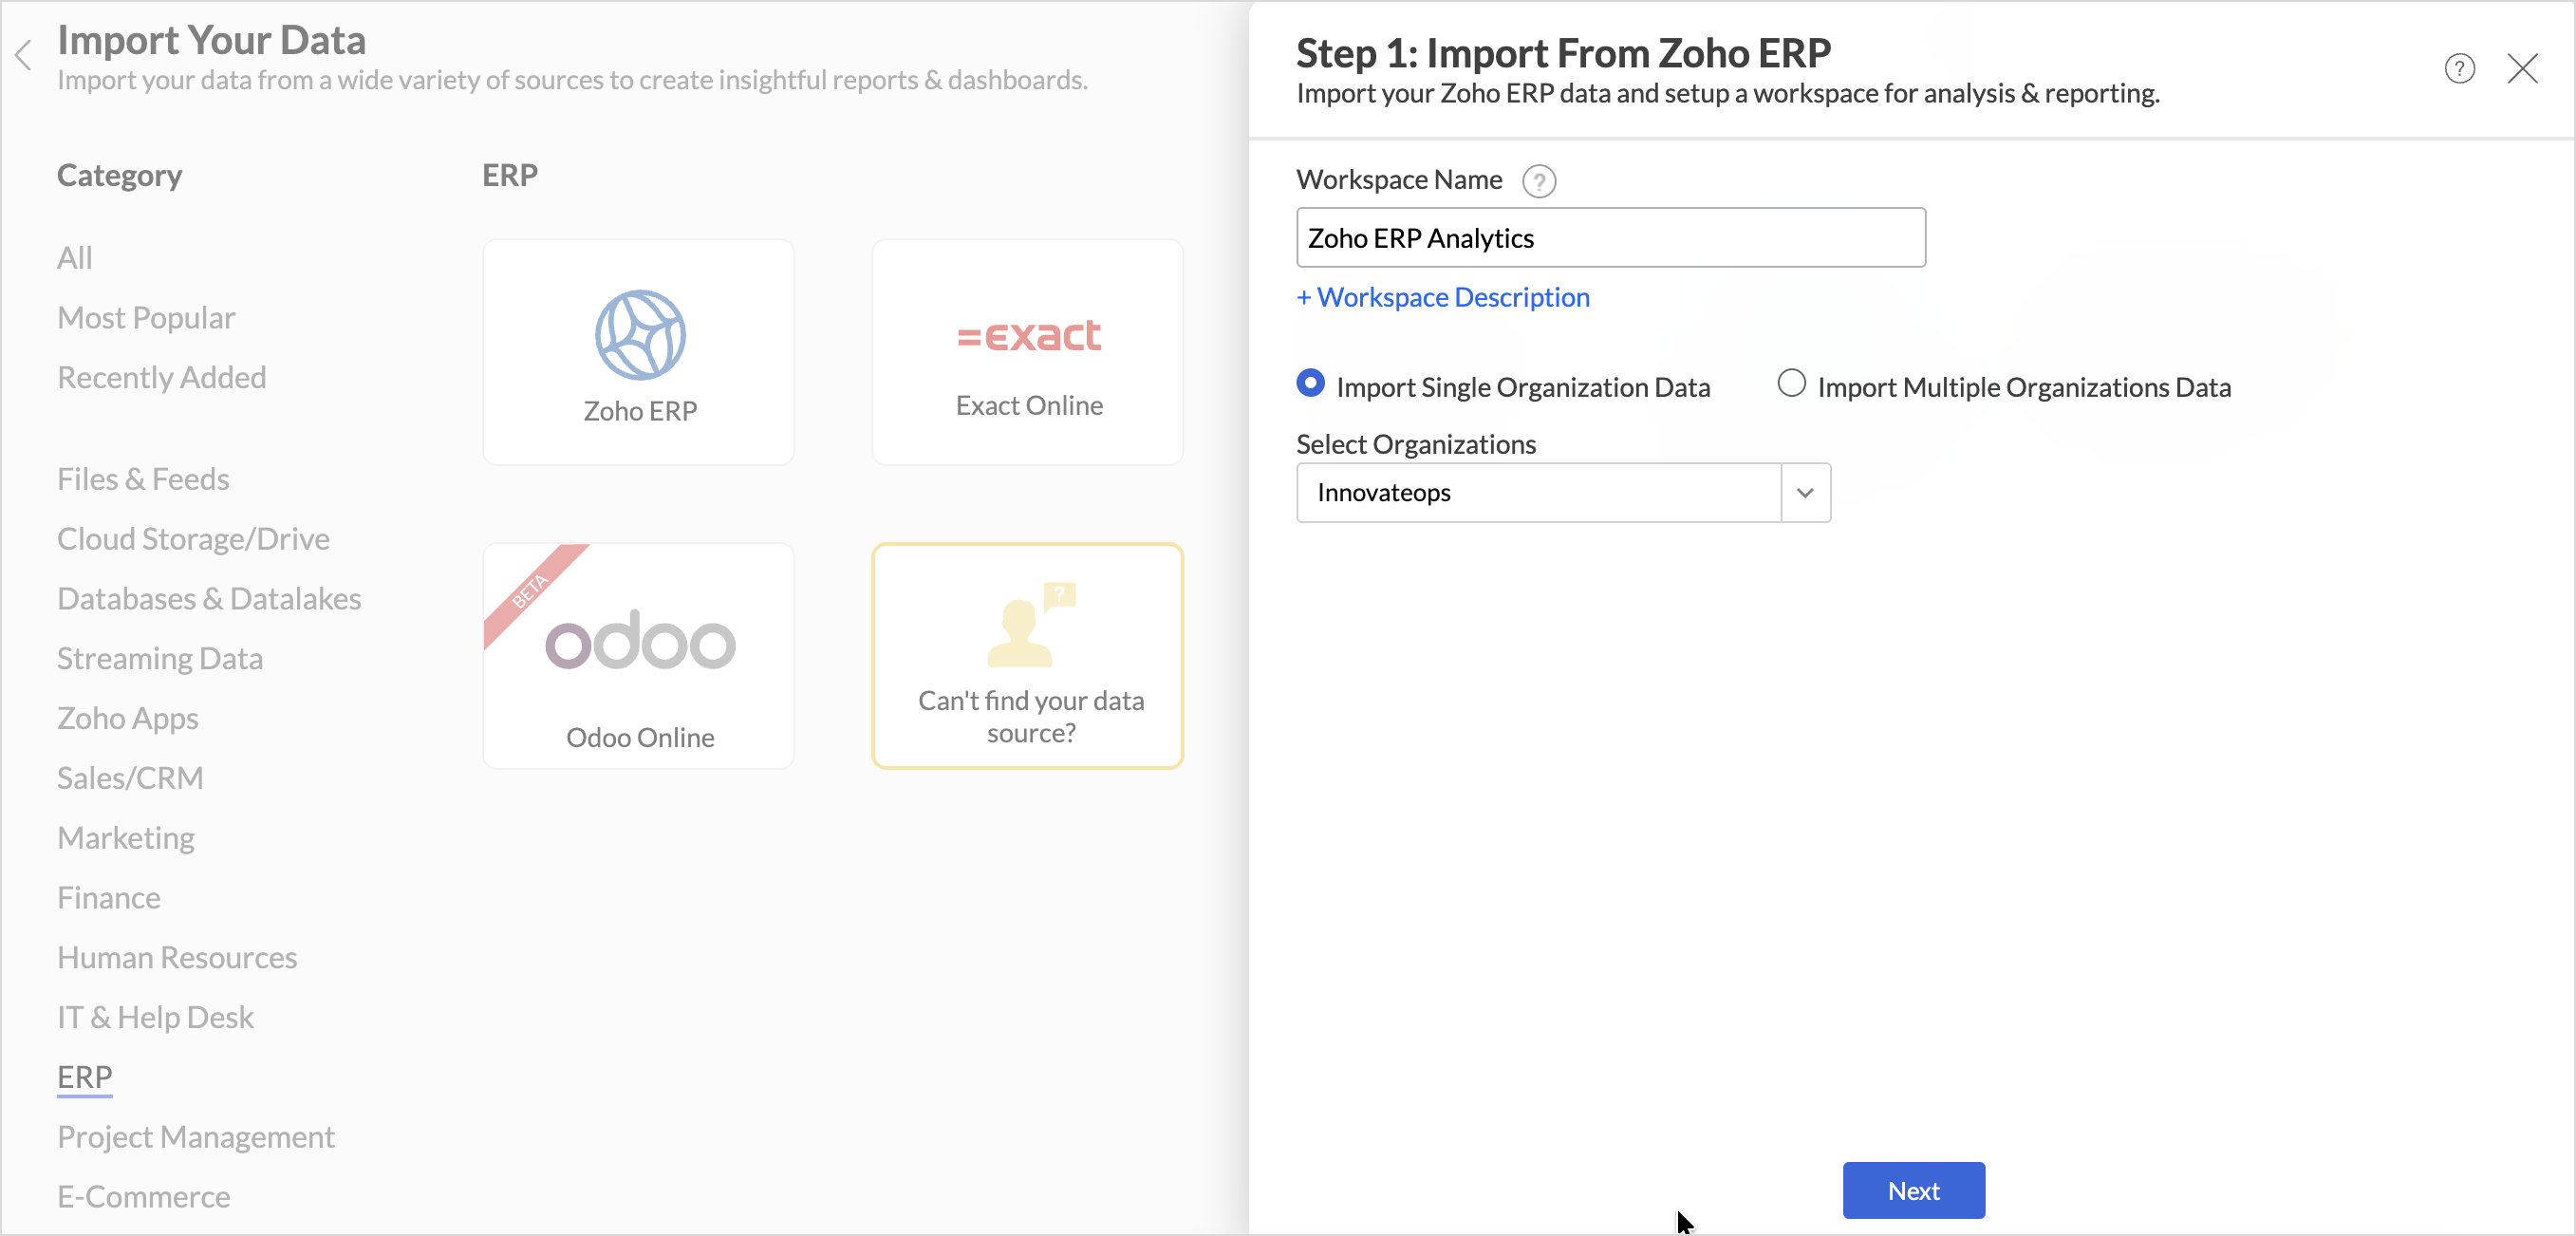Open help icon in panel header
Viewport: 2576px width, 1236px height.
coord(2459,69)
